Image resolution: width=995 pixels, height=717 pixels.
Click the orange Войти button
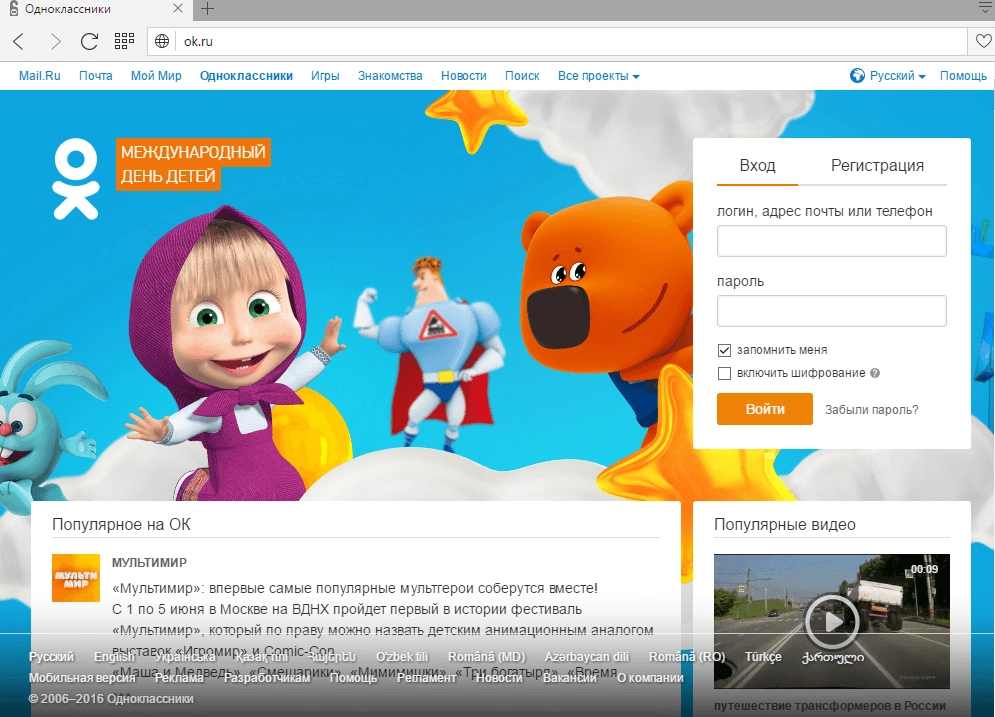tap(765, 409)
